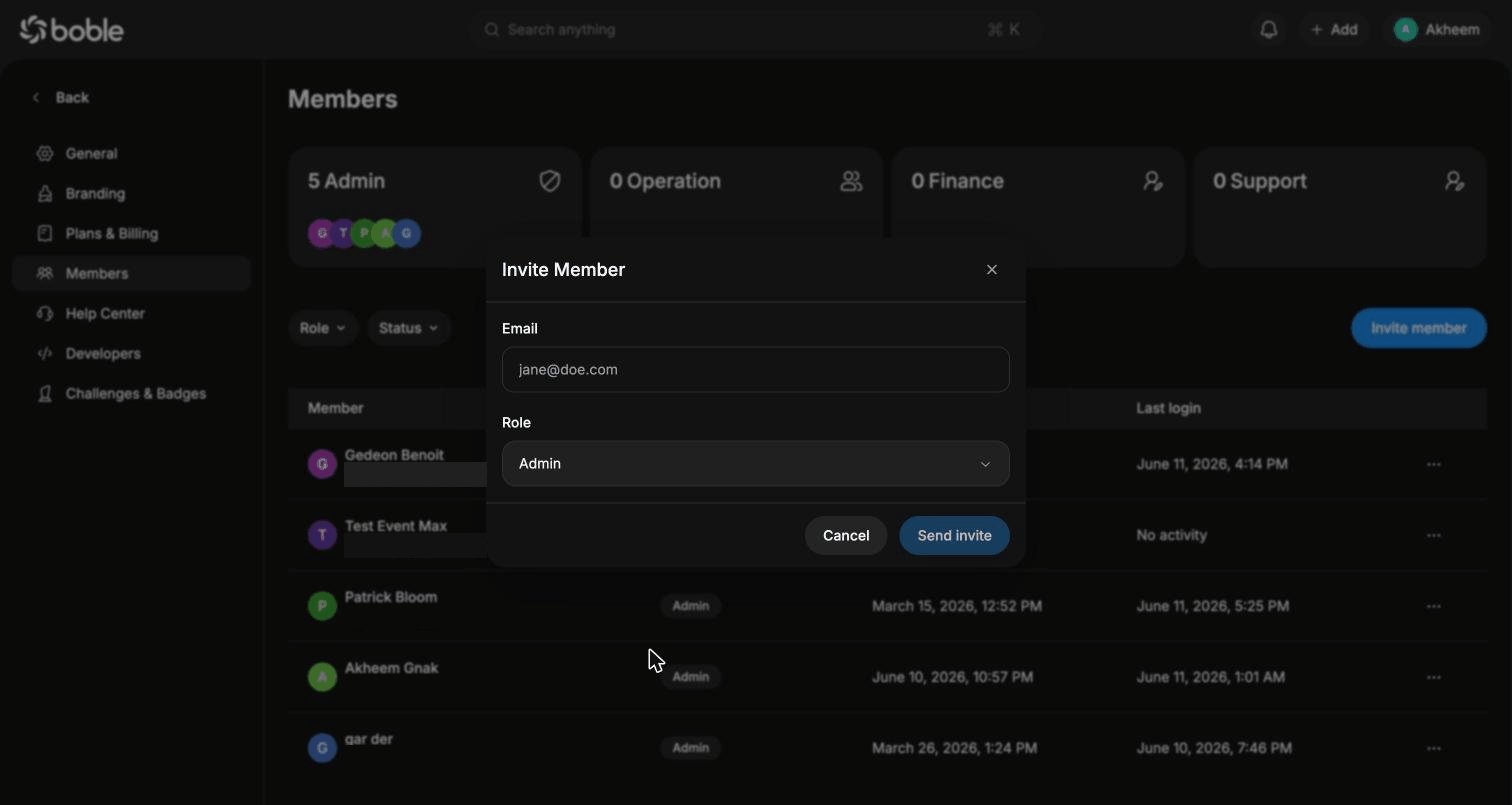Close the Invite Member dialog
Viewport: 1512px width, 805px height.
point(992,270)
